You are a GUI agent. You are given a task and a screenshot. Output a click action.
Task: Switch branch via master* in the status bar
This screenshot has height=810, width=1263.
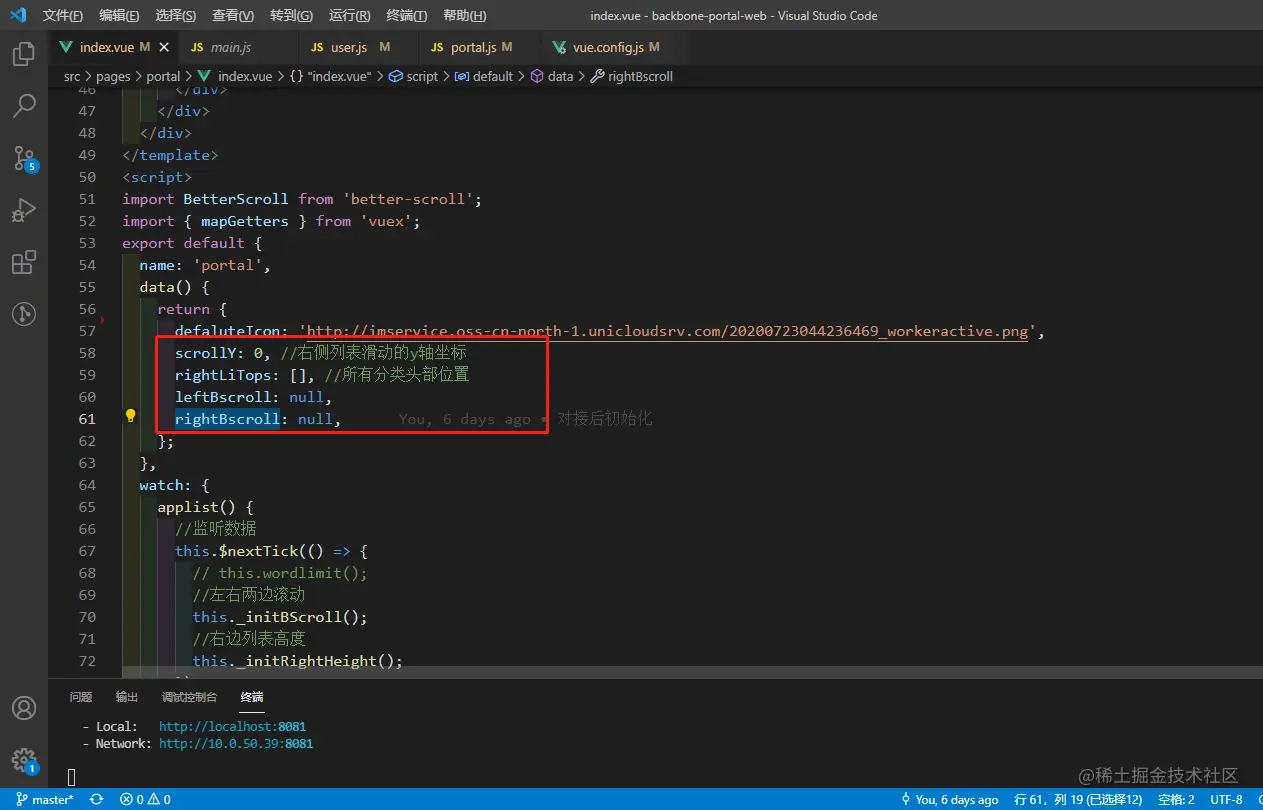[x=44, y=799]
